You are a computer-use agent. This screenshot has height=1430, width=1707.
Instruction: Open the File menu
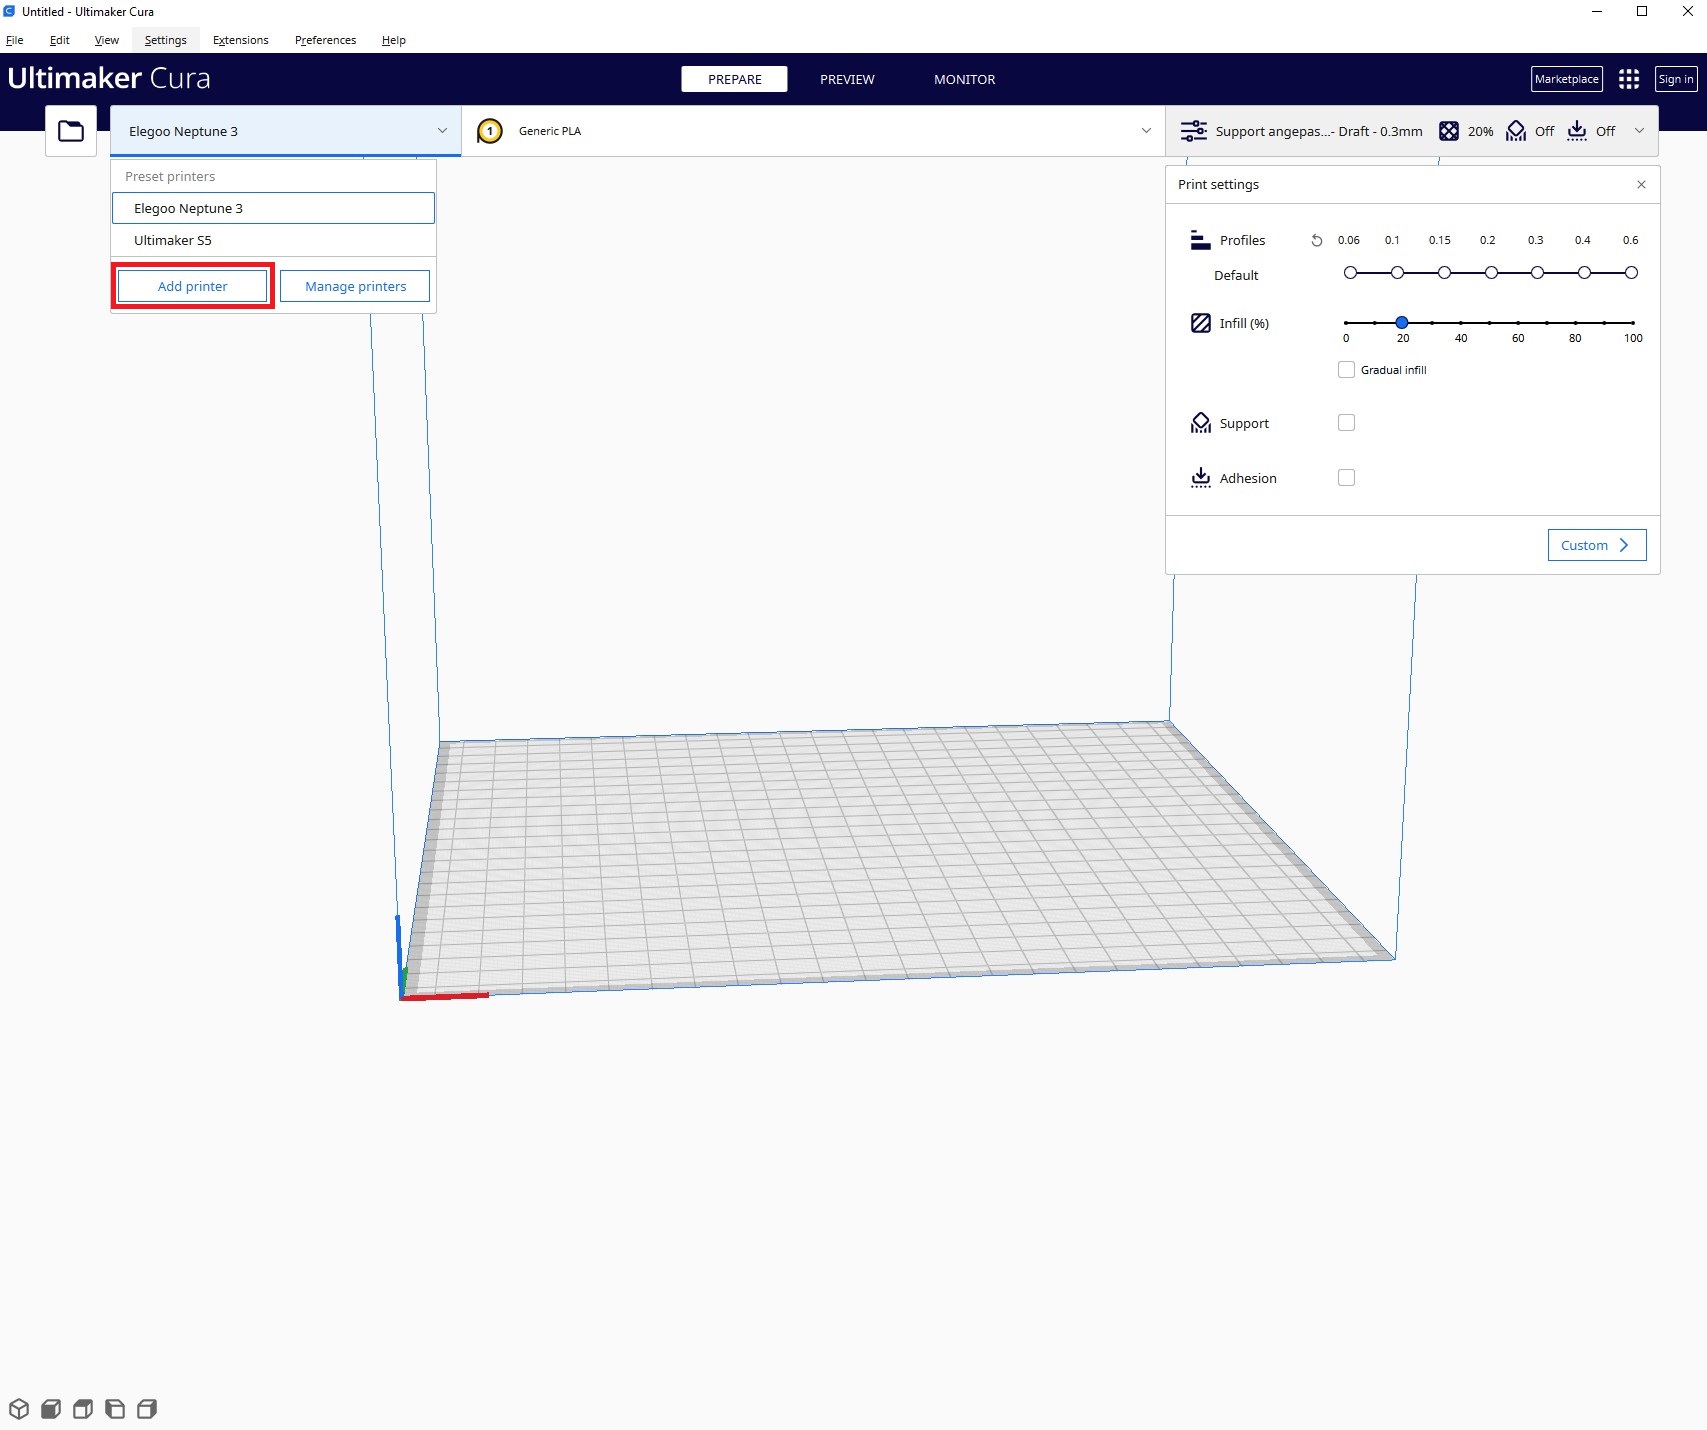[x=15, y=40]
